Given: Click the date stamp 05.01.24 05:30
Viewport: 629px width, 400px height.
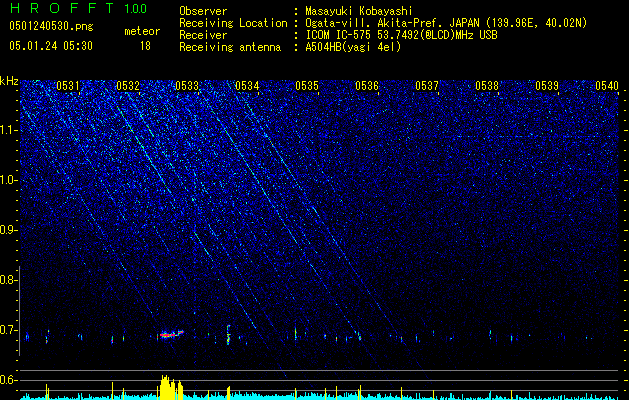Looking at the screenshot, I should [51, 46].
